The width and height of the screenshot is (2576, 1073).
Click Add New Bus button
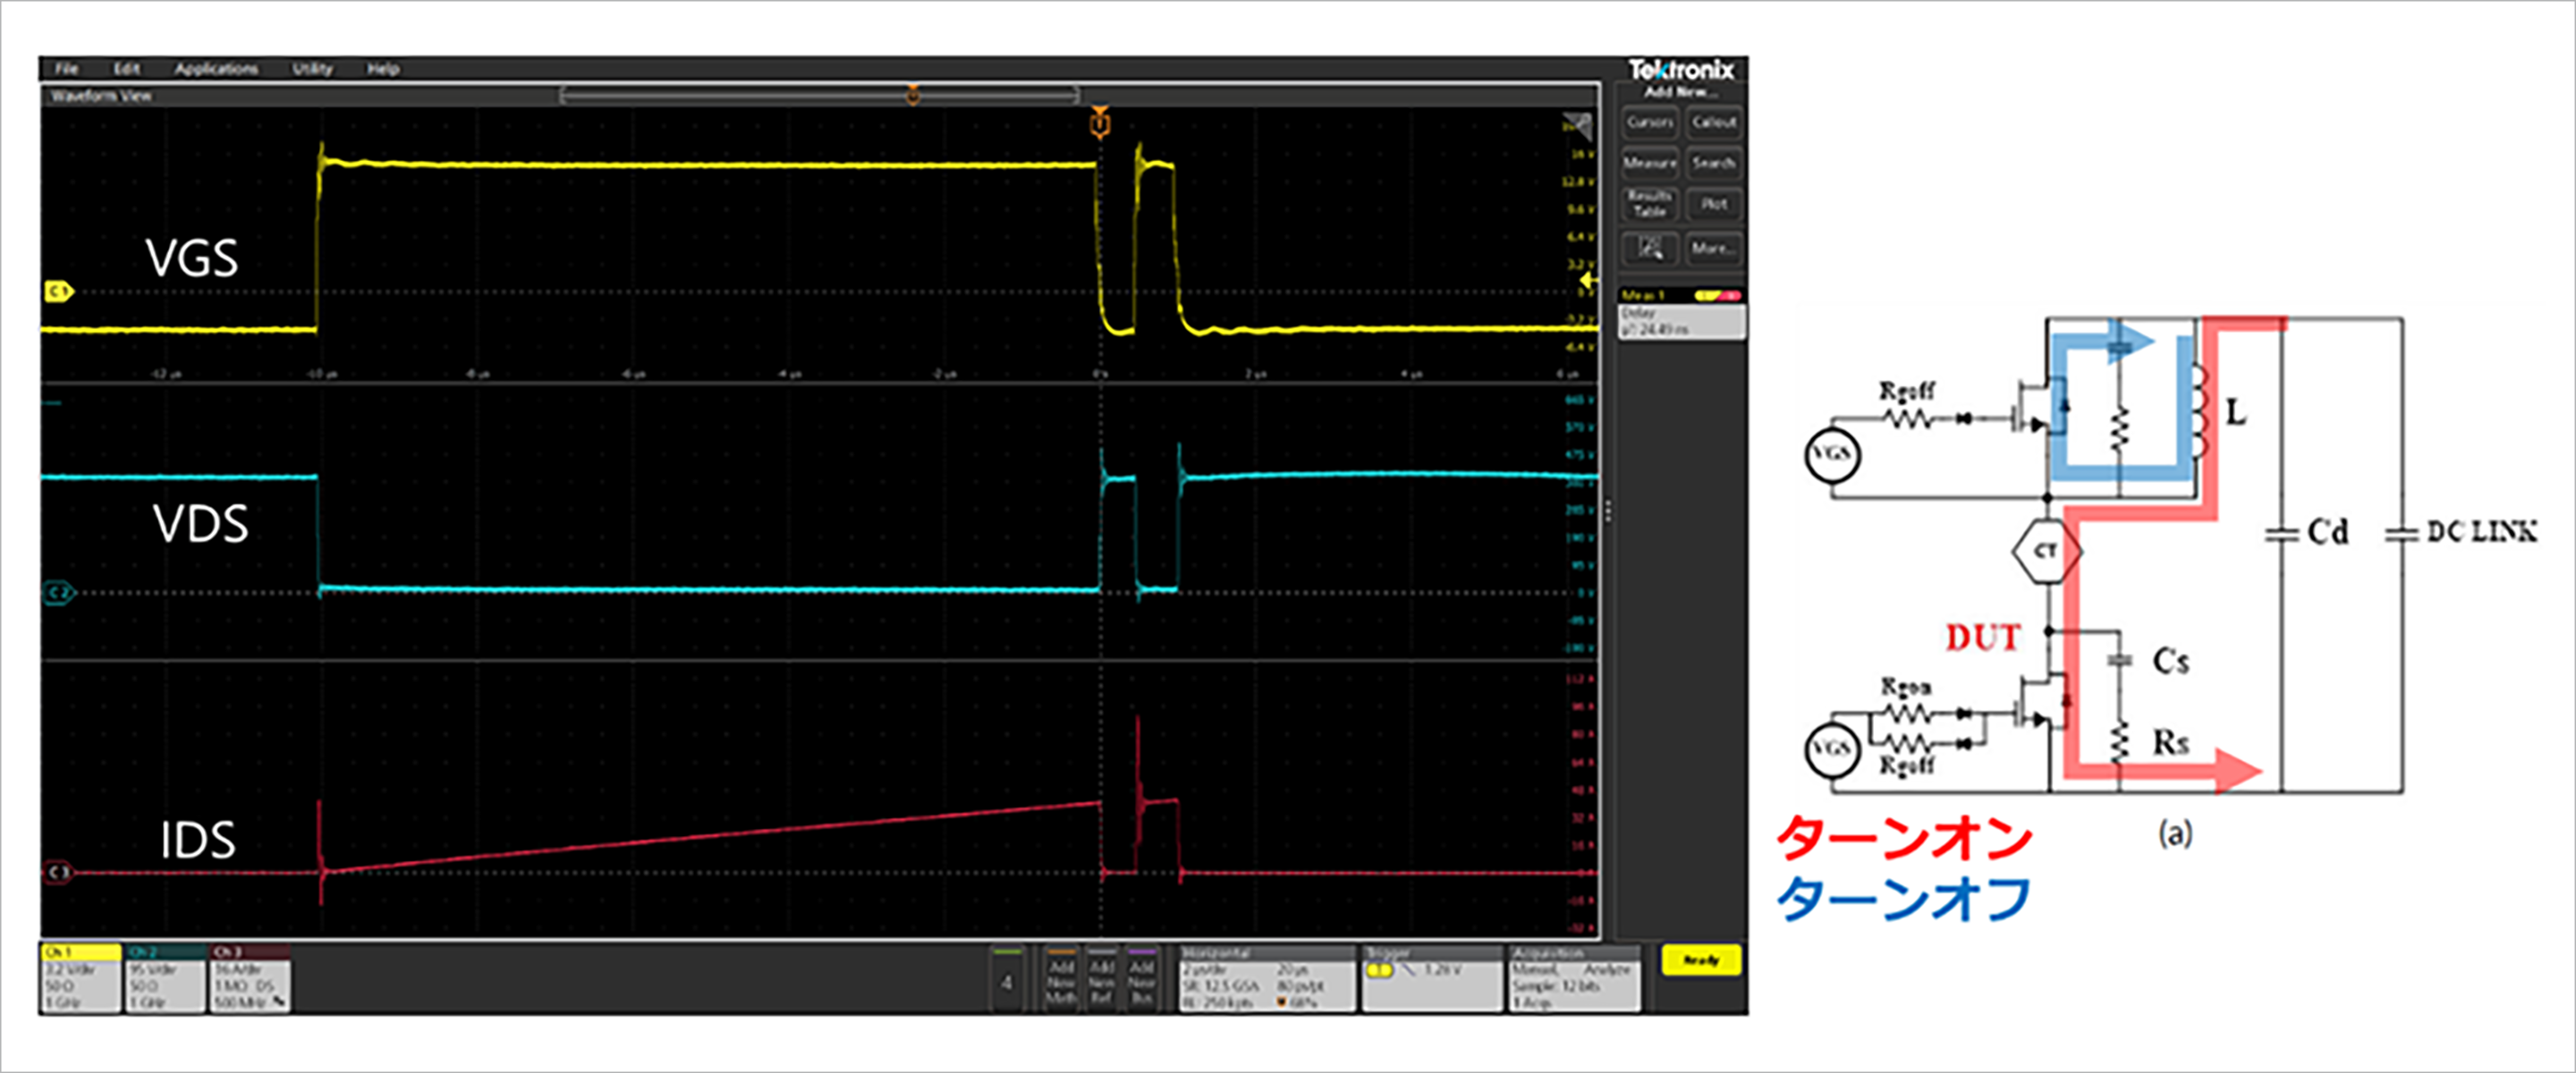coord(1141,978)
